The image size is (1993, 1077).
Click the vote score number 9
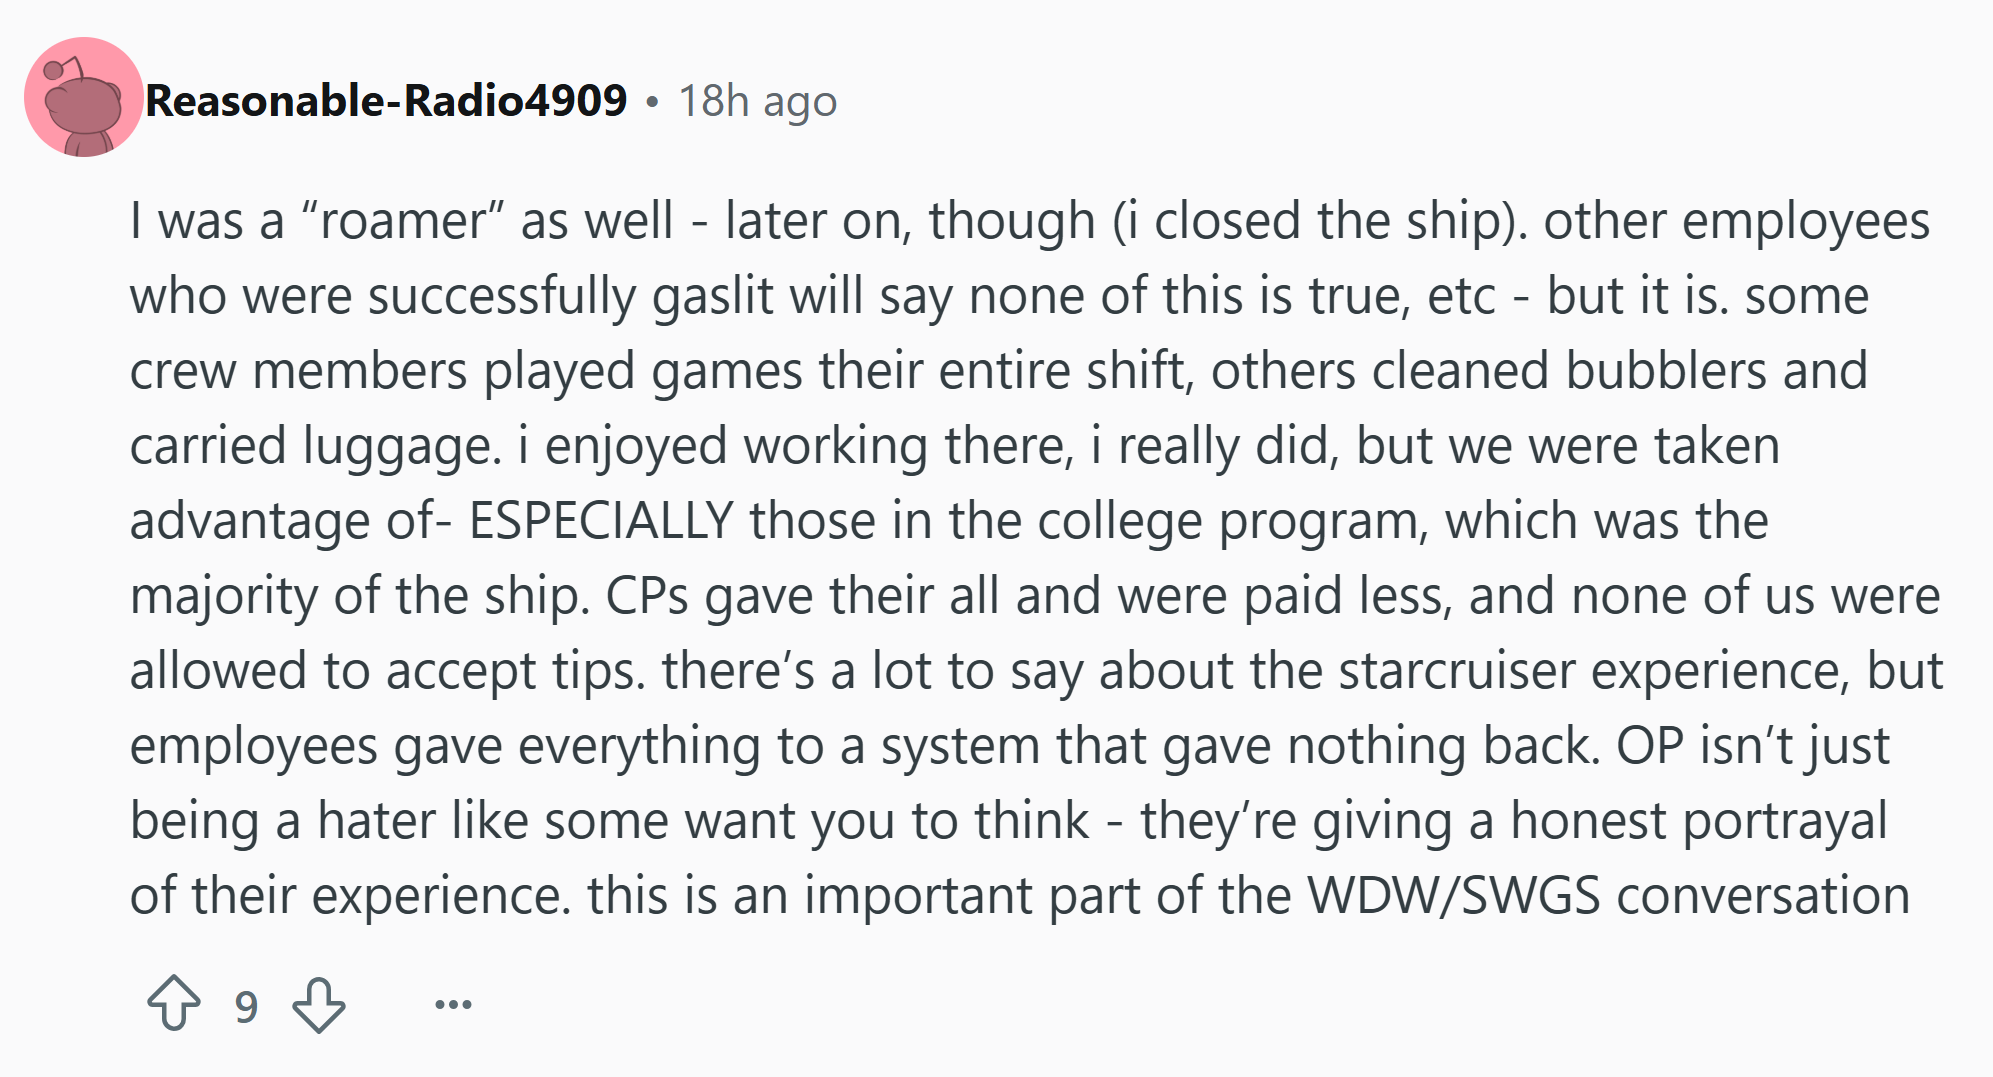(x=246, y=1006)
